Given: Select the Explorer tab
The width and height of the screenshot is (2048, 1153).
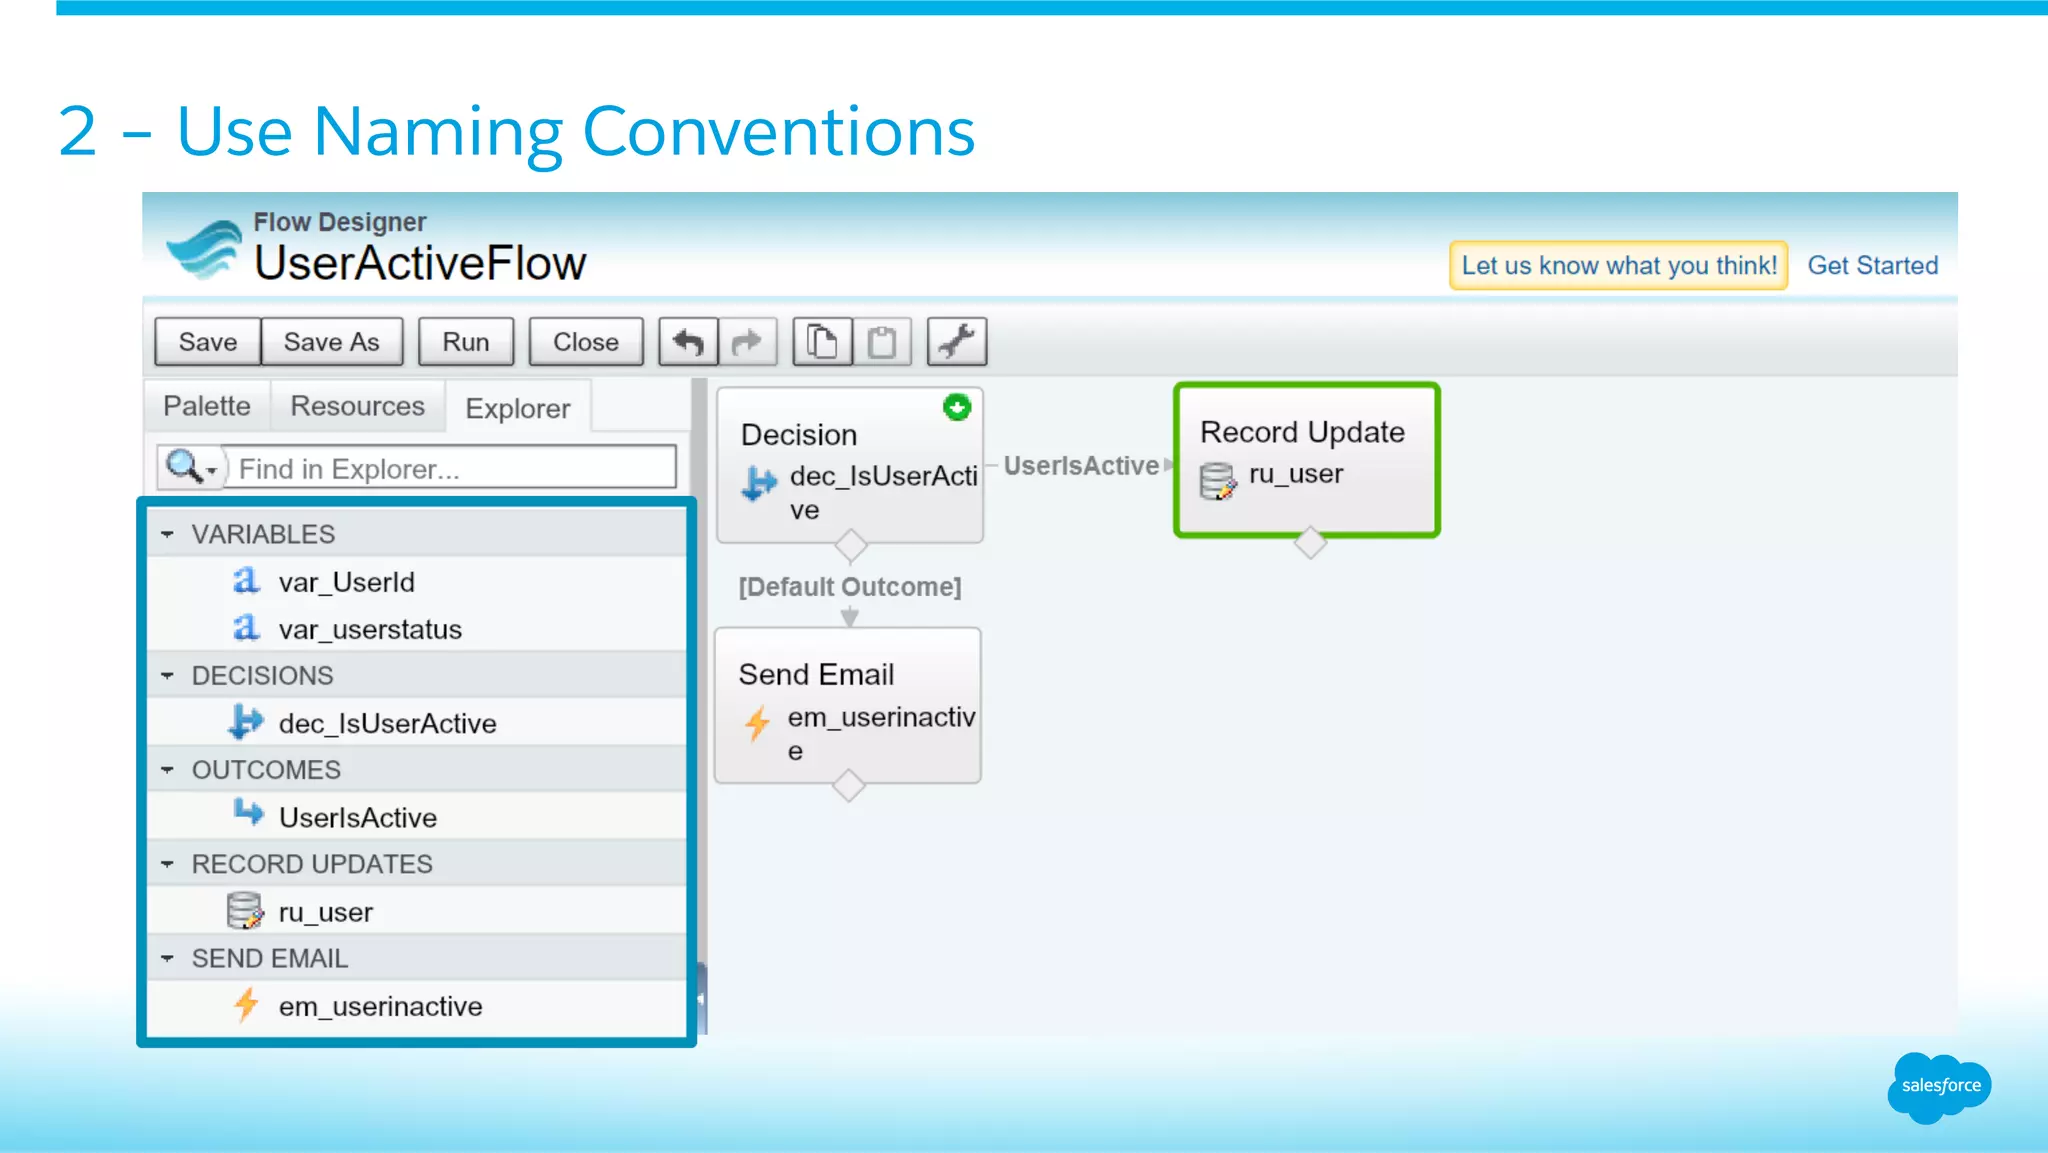Looking at the screenshot, I should tap(518, 408).
